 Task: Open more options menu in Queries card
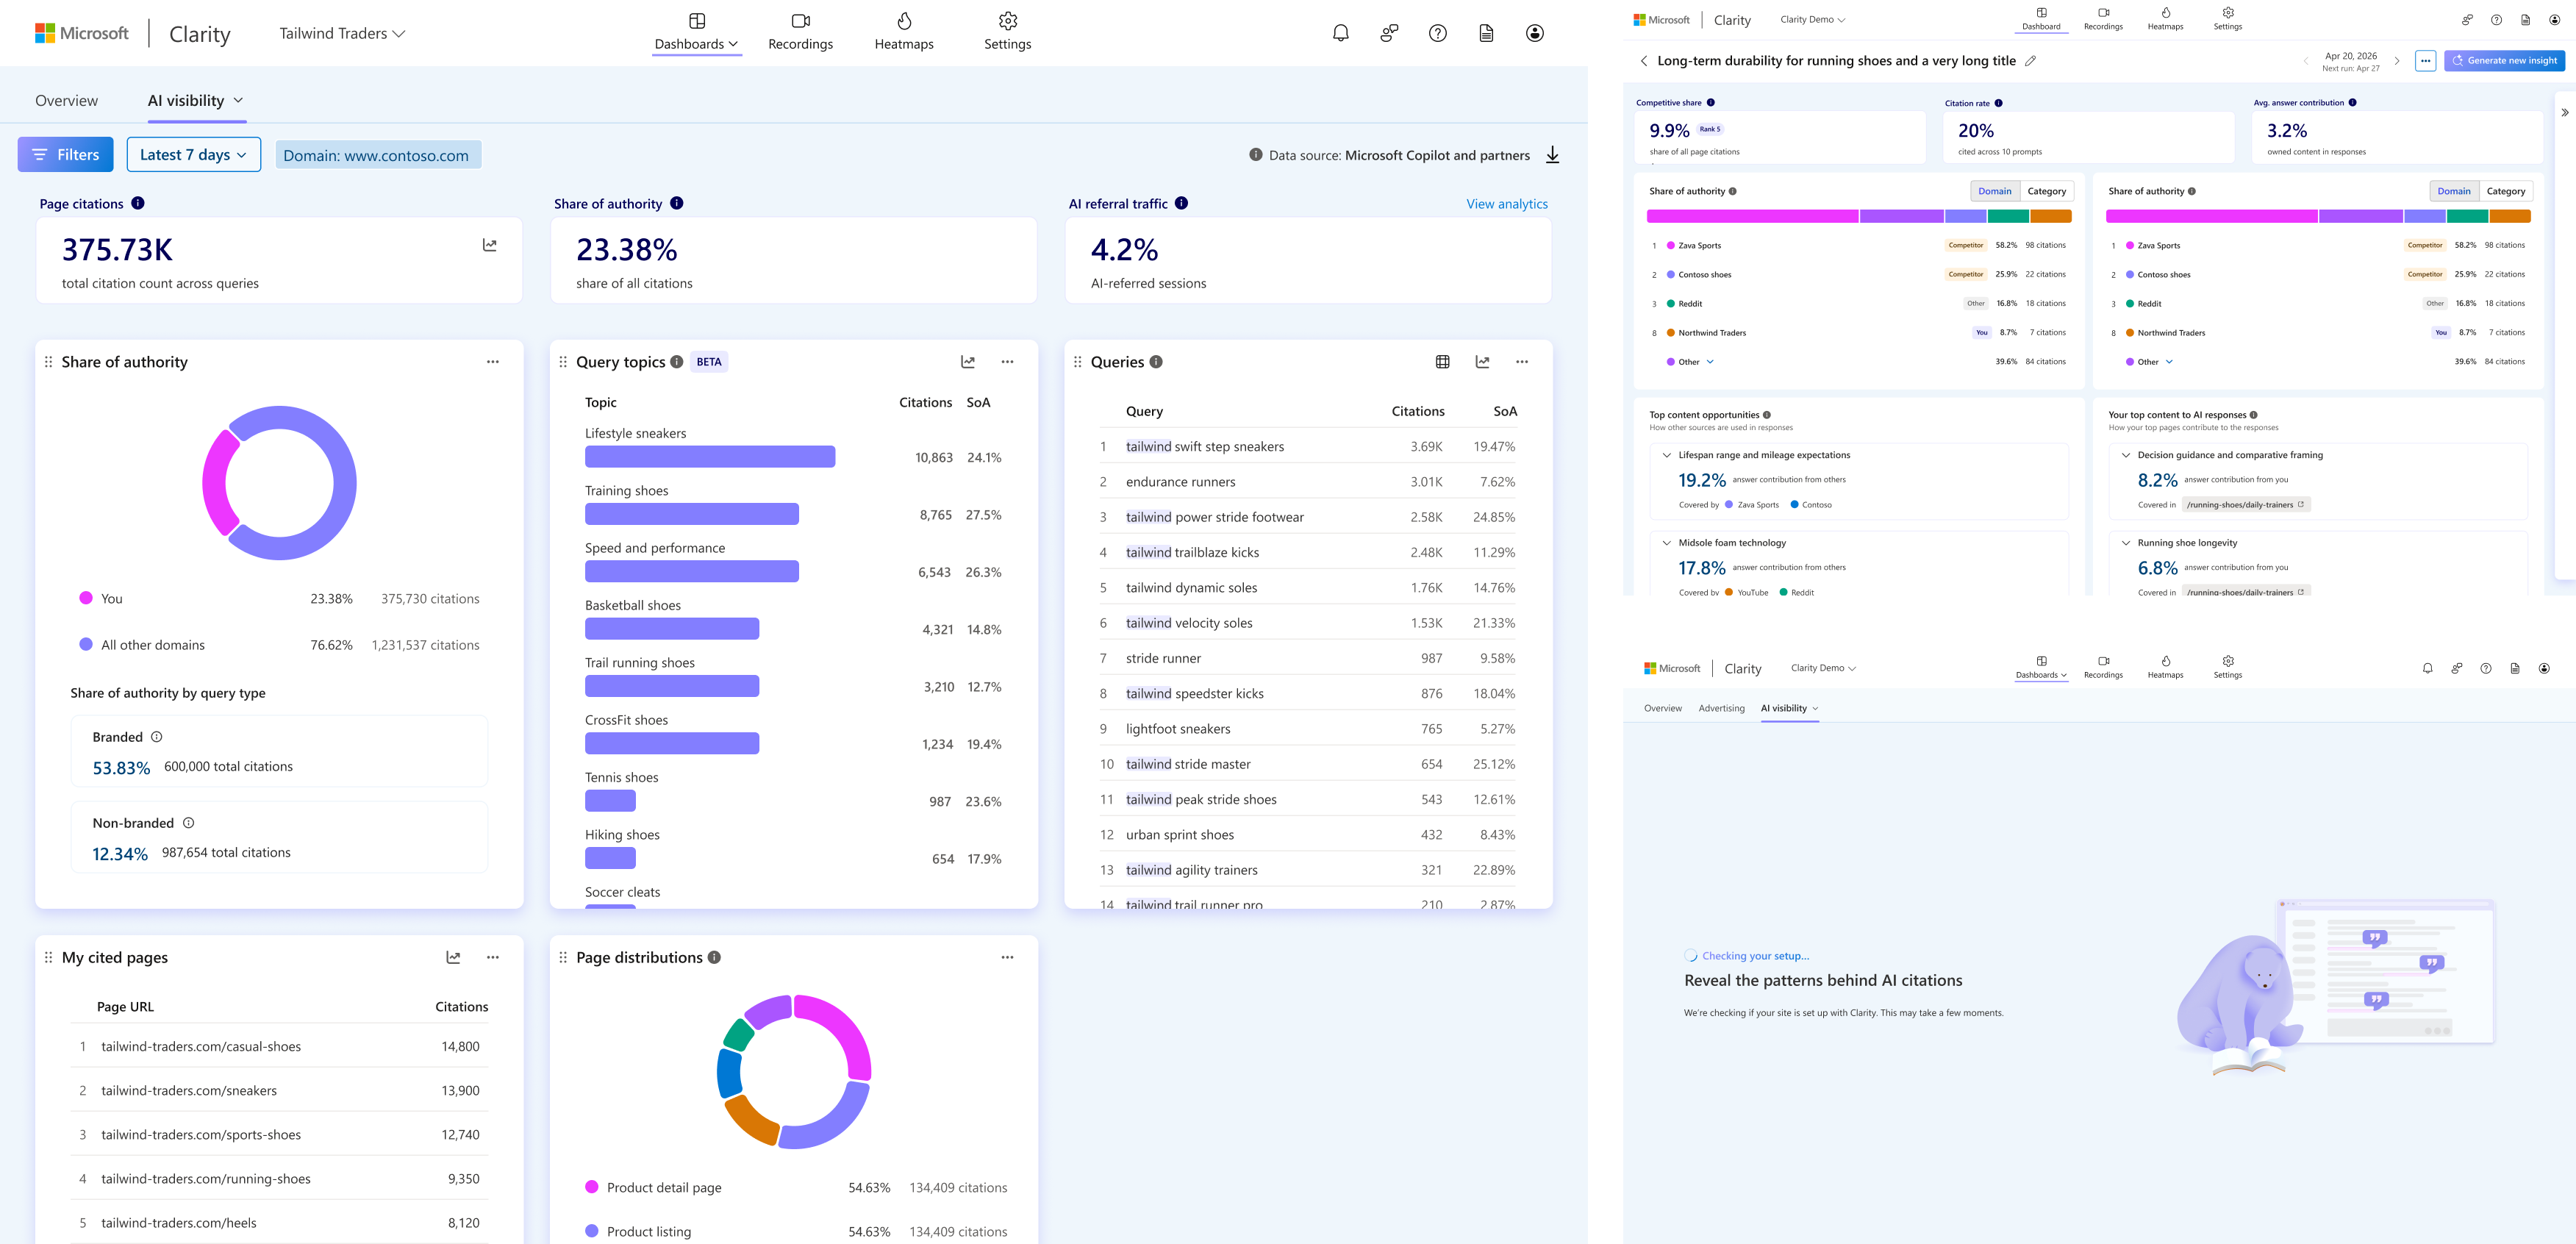pos(1521,362)
